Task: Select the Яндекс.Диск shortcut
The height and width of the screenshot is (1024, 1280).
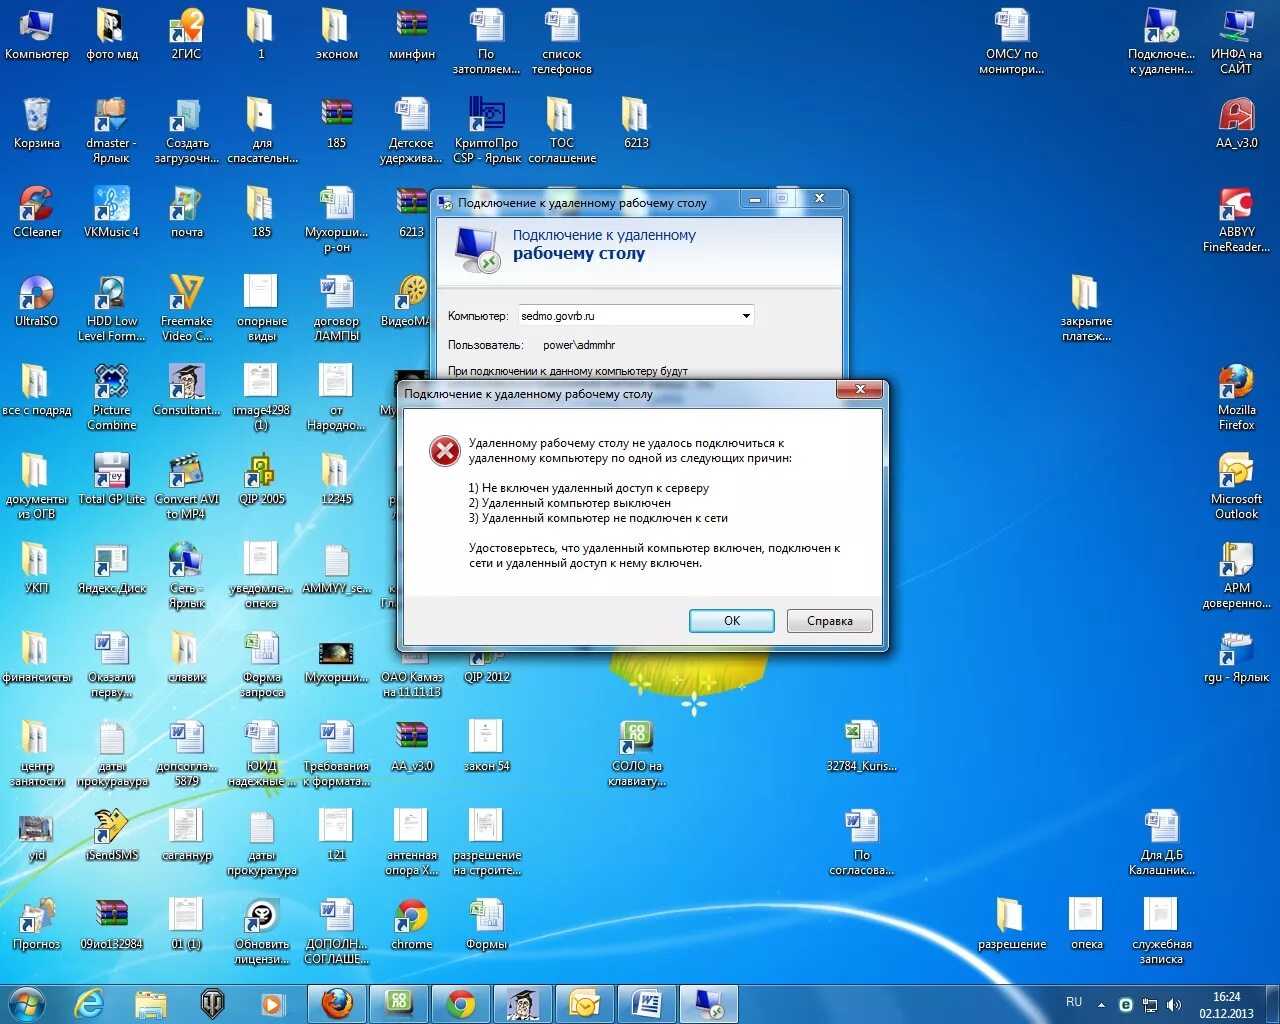Action: 111,568
